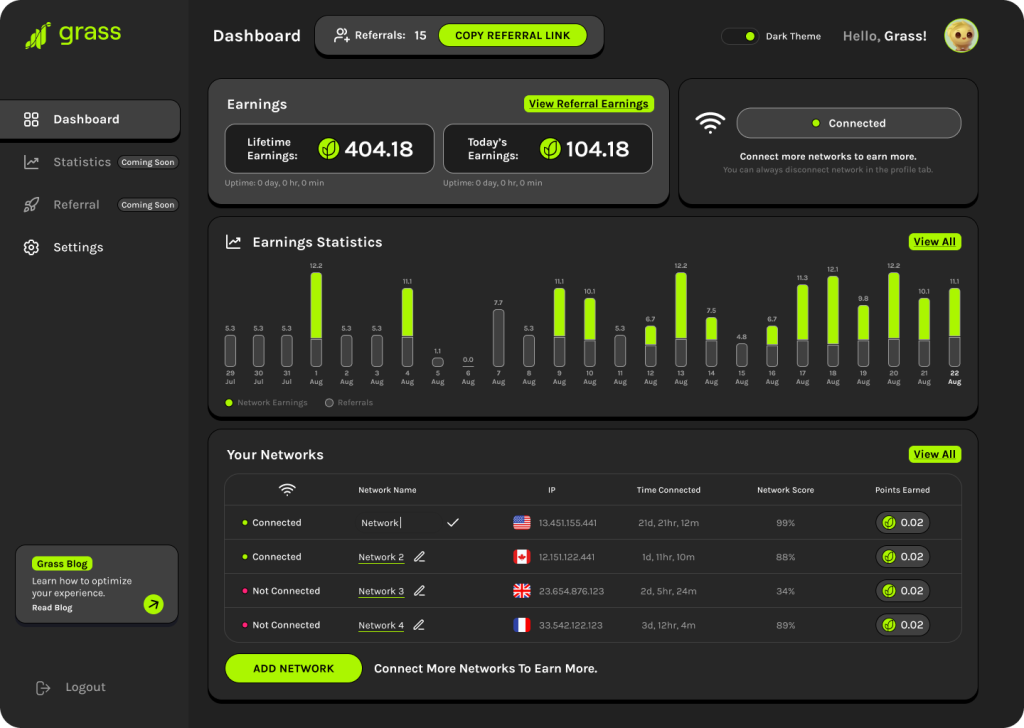
Task: Click the 22 Aug bar in chart
Action: pyautogui.click(x=954, y=327)
